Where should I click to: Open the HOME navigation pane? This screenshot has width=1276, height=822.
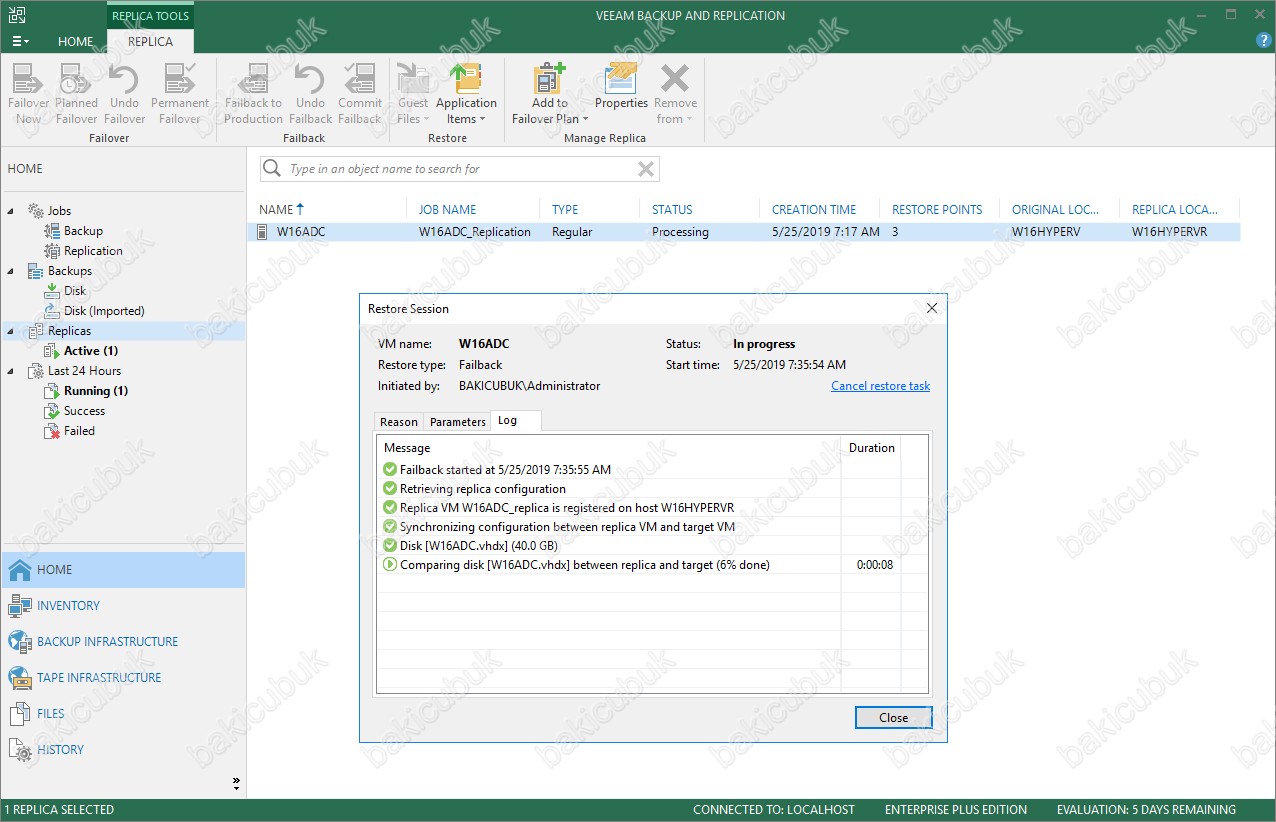click(x=123, y=570)
